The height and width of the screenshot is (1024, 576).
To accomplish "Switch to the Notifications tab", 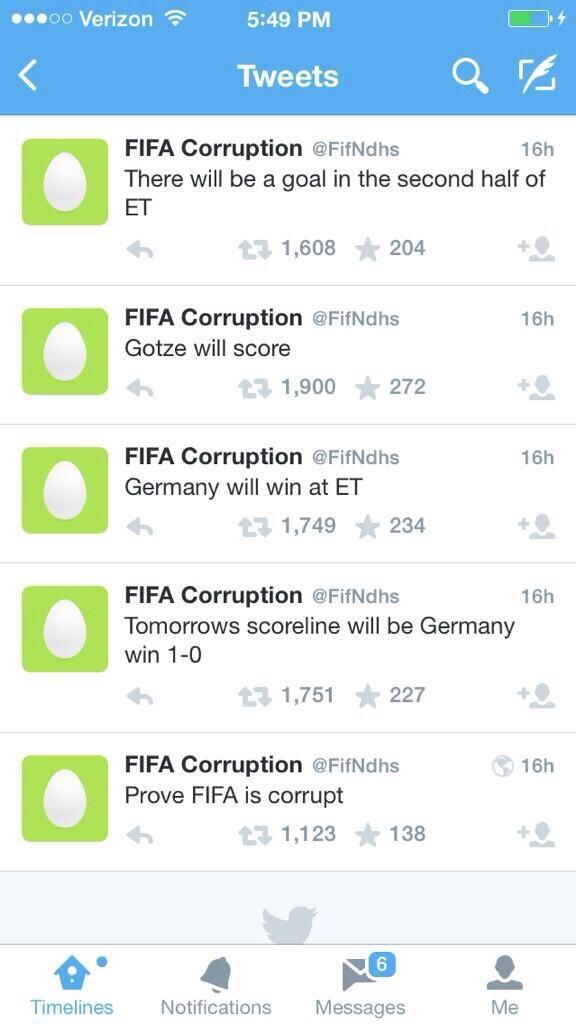I will [x=216, y=986].
